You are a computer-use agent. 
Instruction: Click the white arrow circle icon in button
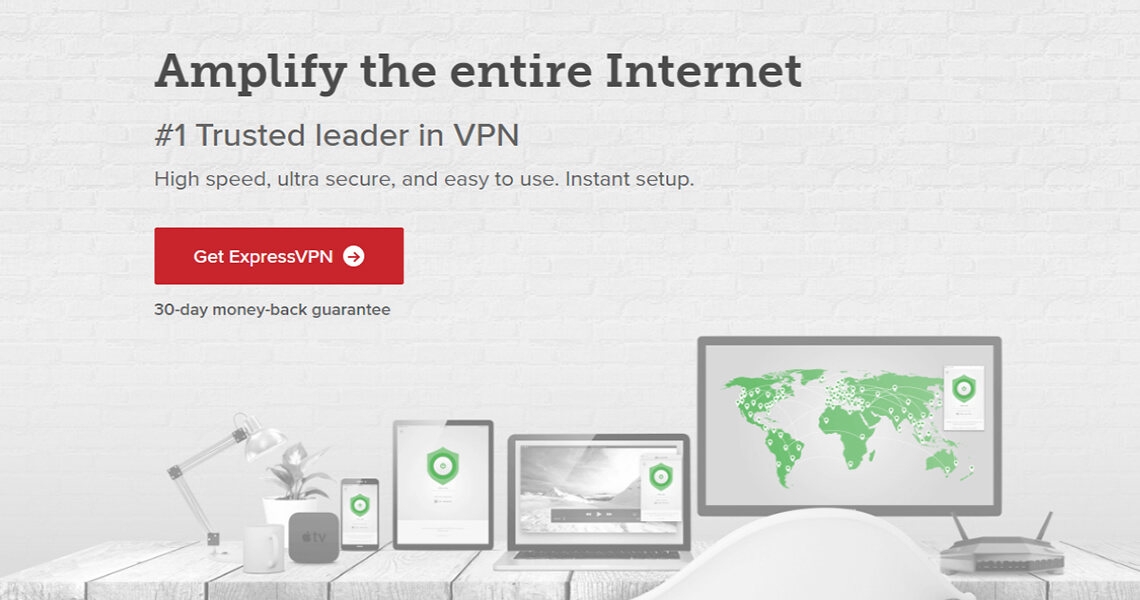pos(354,256)
